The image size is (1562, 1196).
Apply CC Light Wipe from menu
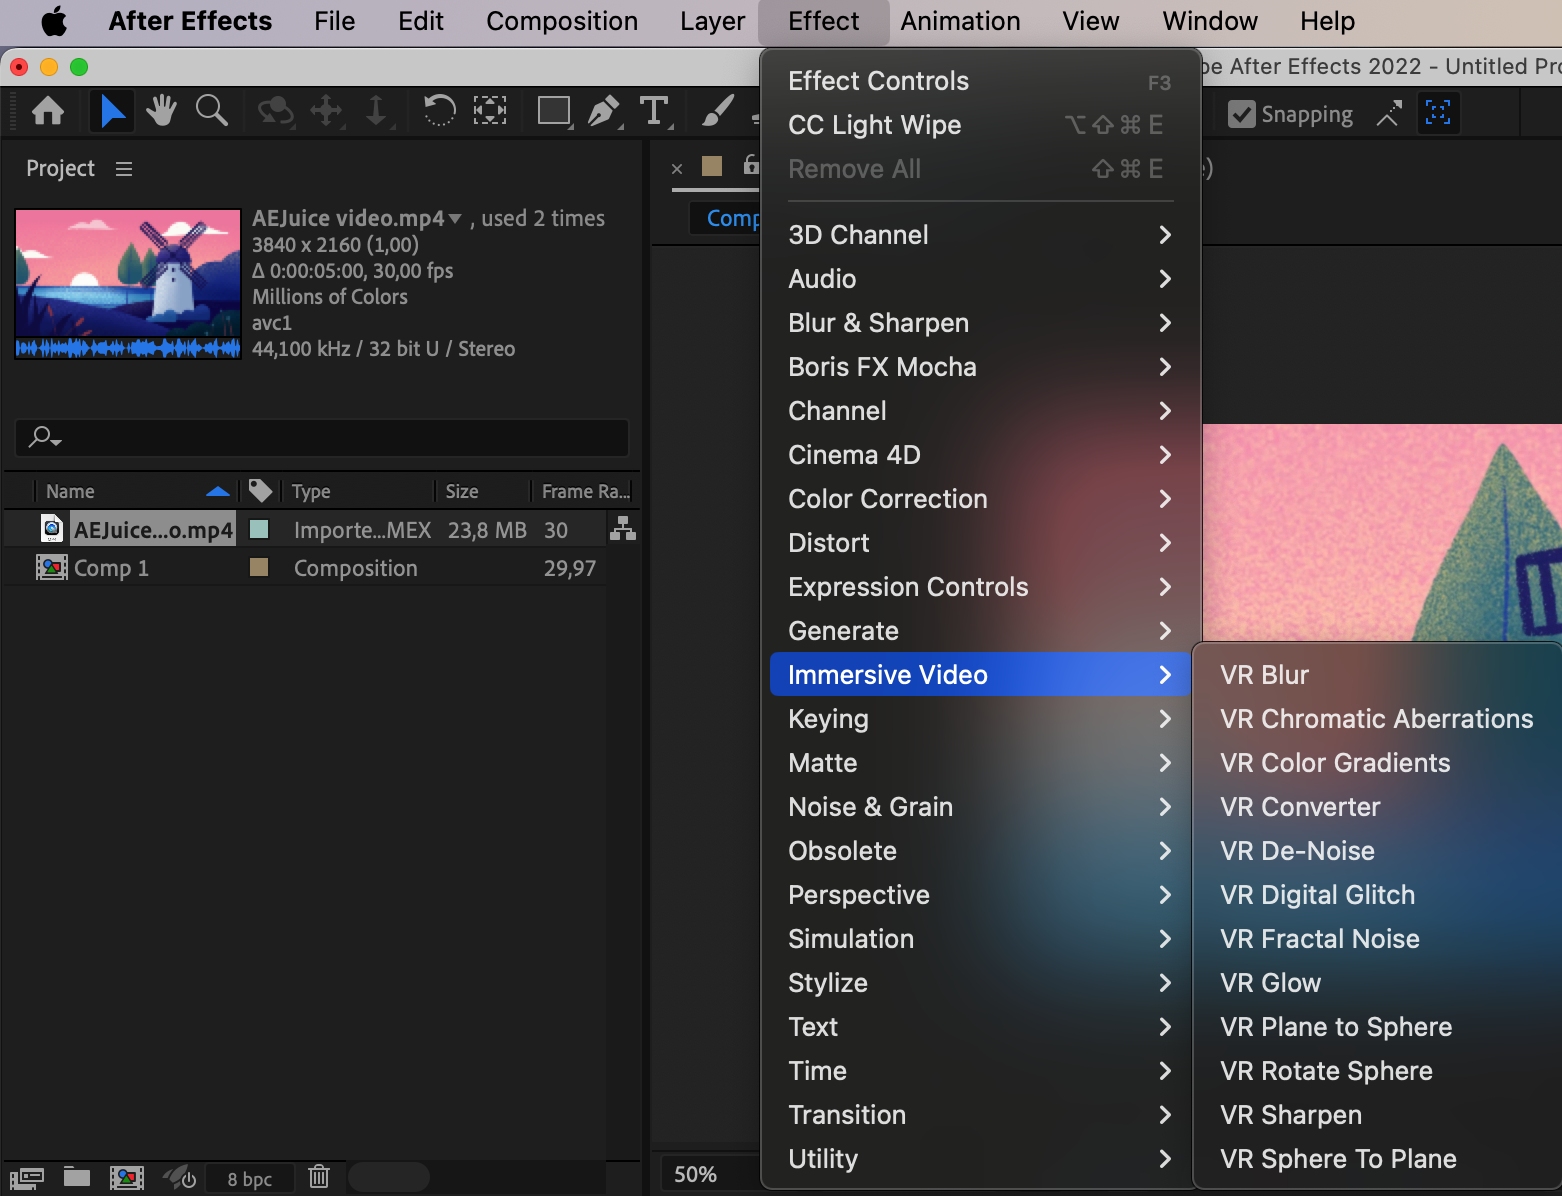980,125
